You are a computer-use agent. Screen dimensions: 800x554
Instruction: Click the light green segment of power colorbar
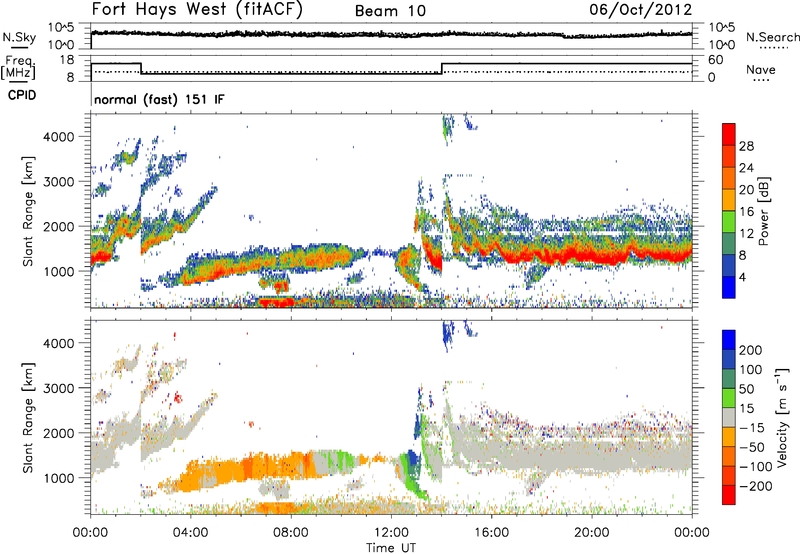[729, 222]
